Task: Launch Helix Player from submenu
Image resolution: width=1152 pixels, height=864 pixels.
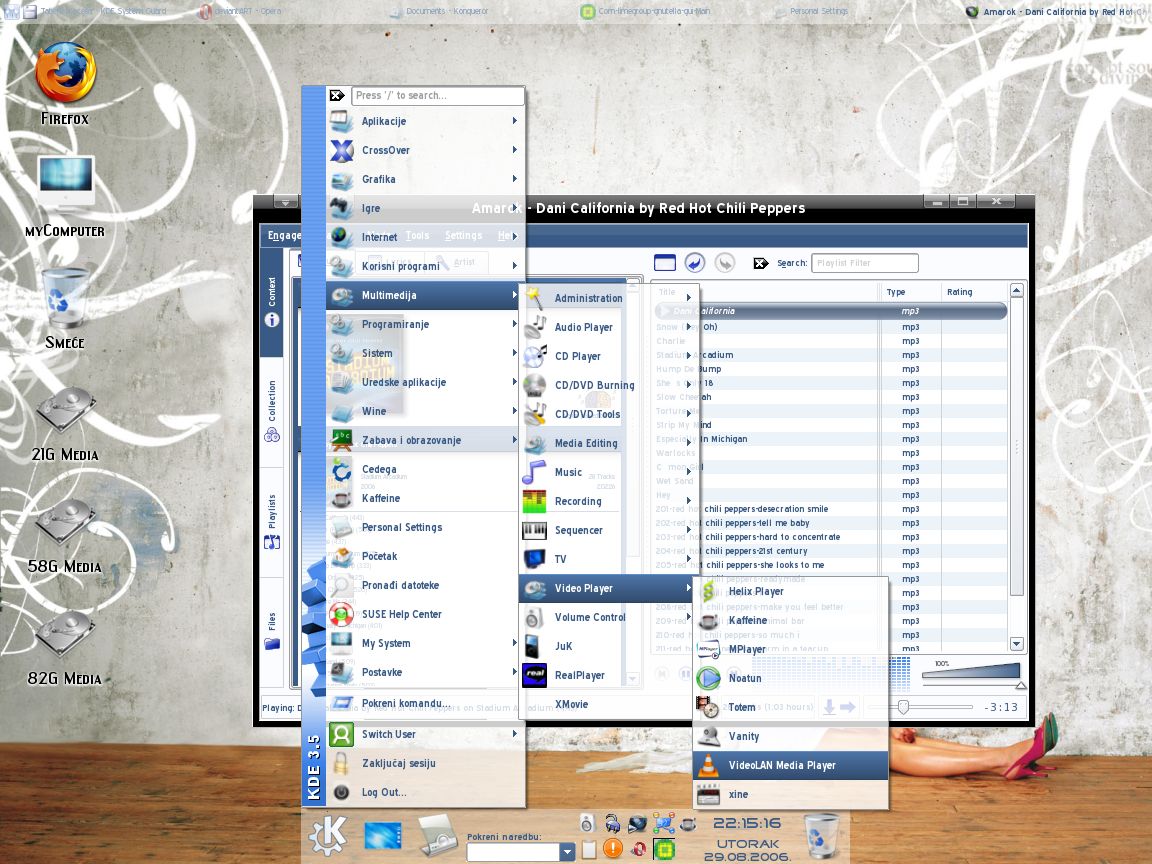Action: 791,591
